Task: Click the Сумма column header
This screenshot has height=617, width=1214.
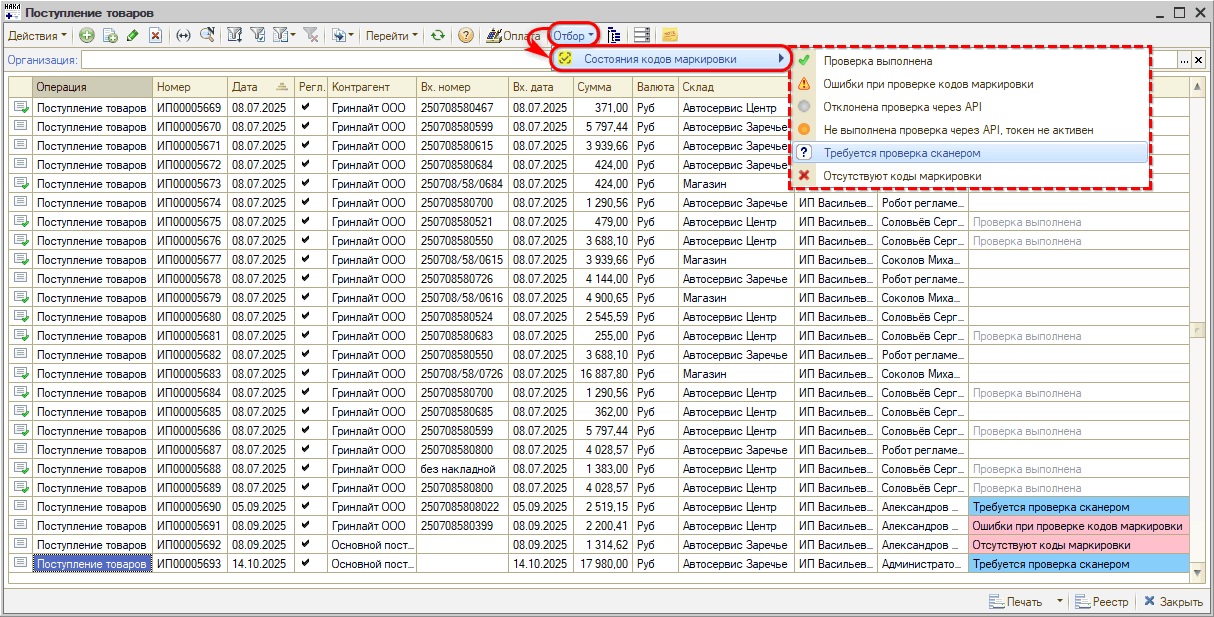Action: (602, 87)
